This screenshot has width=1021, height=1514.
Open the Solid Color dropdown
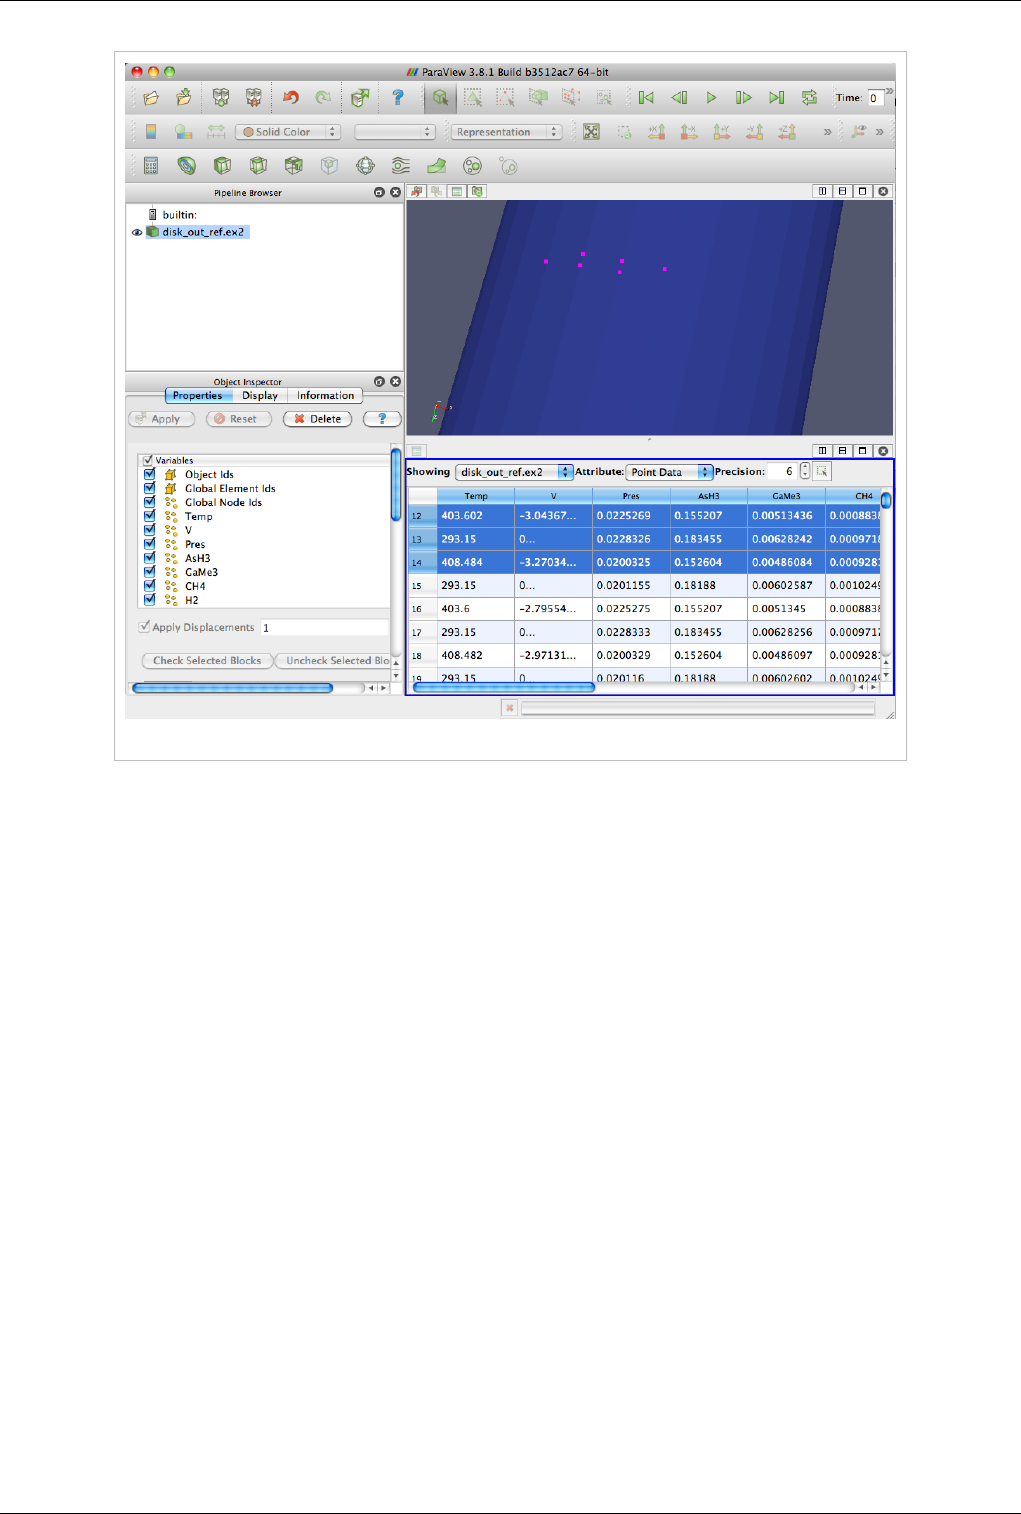pyautogui.click(x=288, y=132)
